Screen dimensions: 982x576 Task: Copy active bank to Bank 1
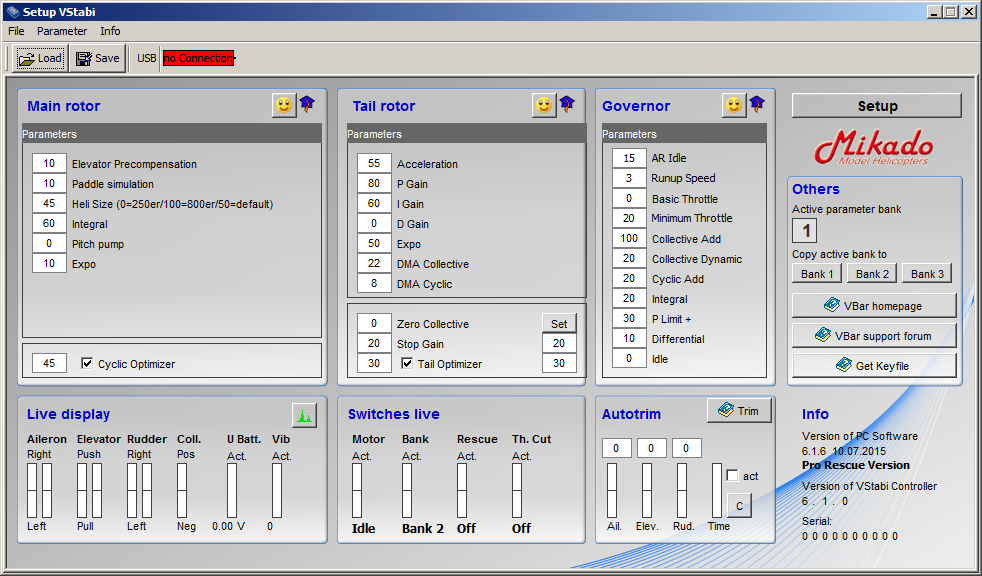click(x=817, y=274)
